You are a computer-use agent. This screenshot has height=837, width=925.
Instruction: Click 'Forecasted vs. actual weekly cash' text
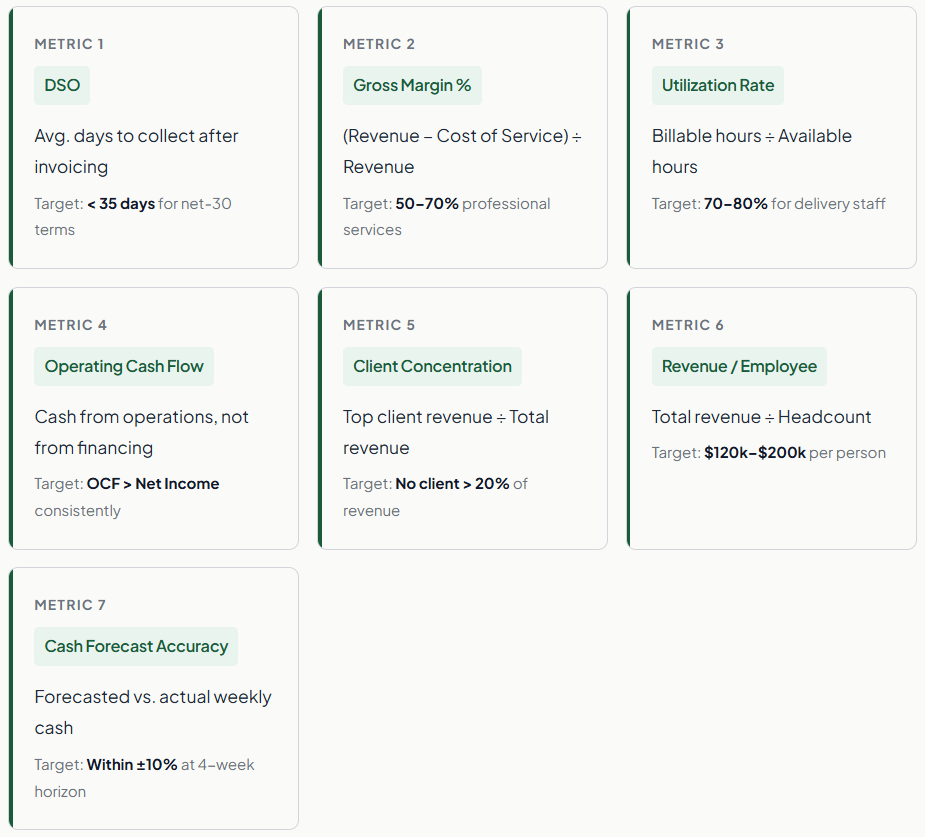[x=153, y=713]
